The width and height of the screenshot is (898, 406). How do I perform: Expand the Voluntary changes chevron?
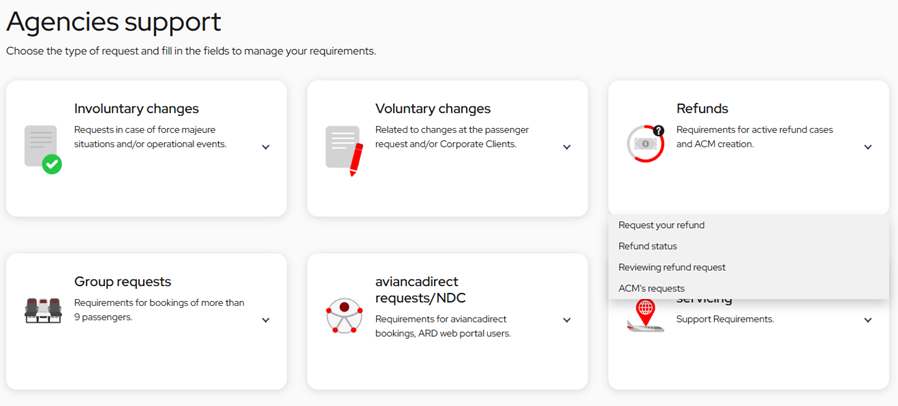click(567, 147)
